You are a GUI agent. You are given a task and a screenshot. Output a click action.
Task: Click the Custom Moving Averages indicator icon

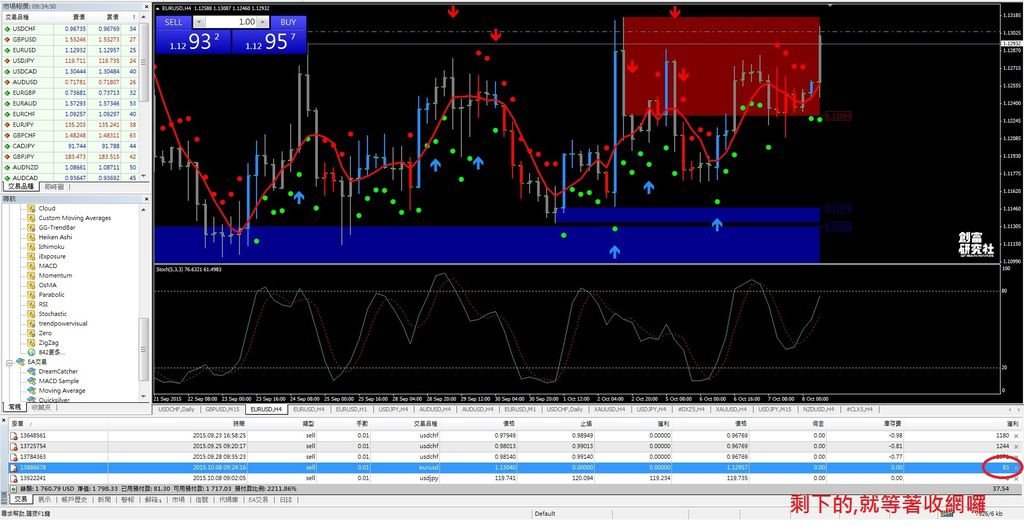point(31,218)
